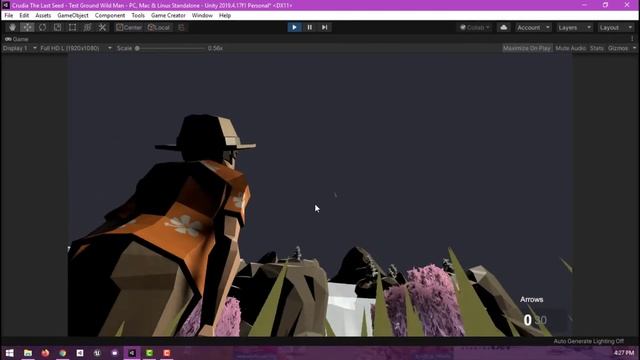Open the Tools menu
The image size is (640, 360).
tap(138, 16)
